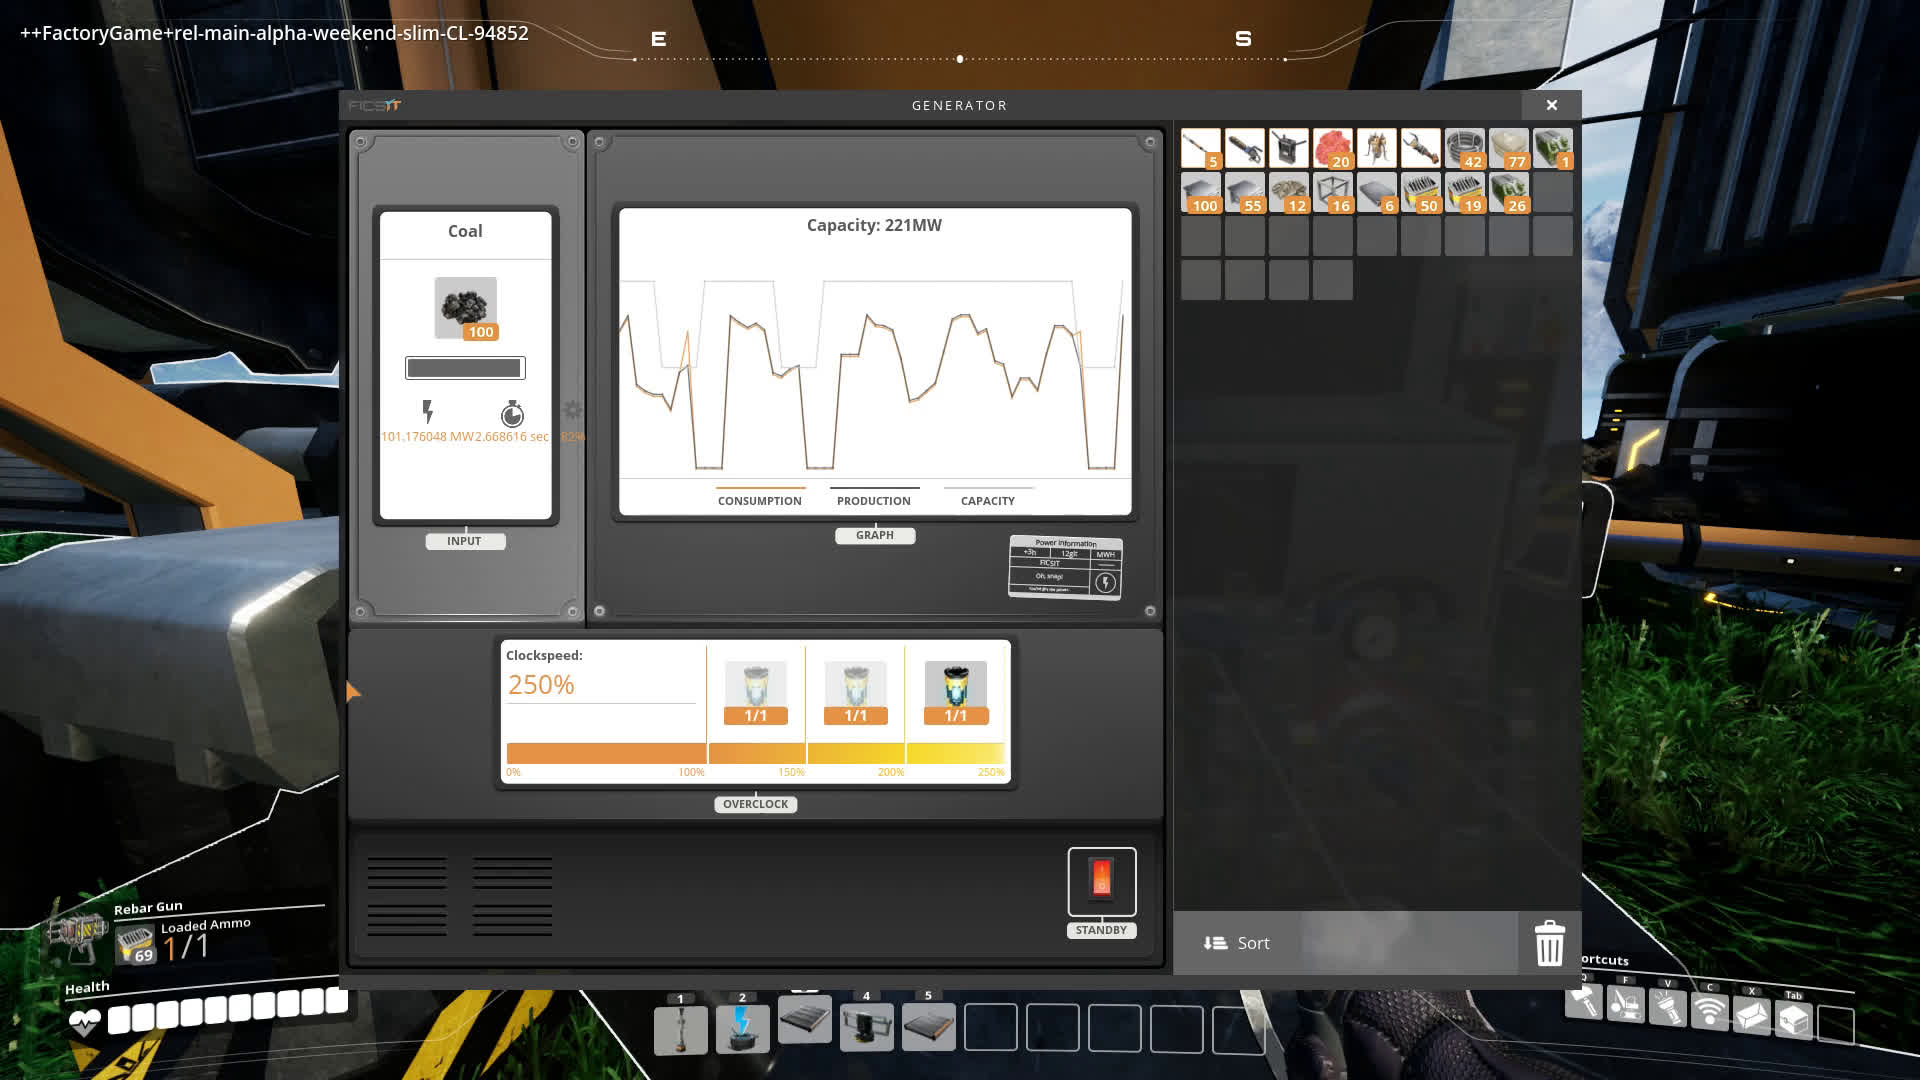Click the Capacity: 221MW graph title
The height and width of the screenshot is (1080, 1920).
click(874, 225)
